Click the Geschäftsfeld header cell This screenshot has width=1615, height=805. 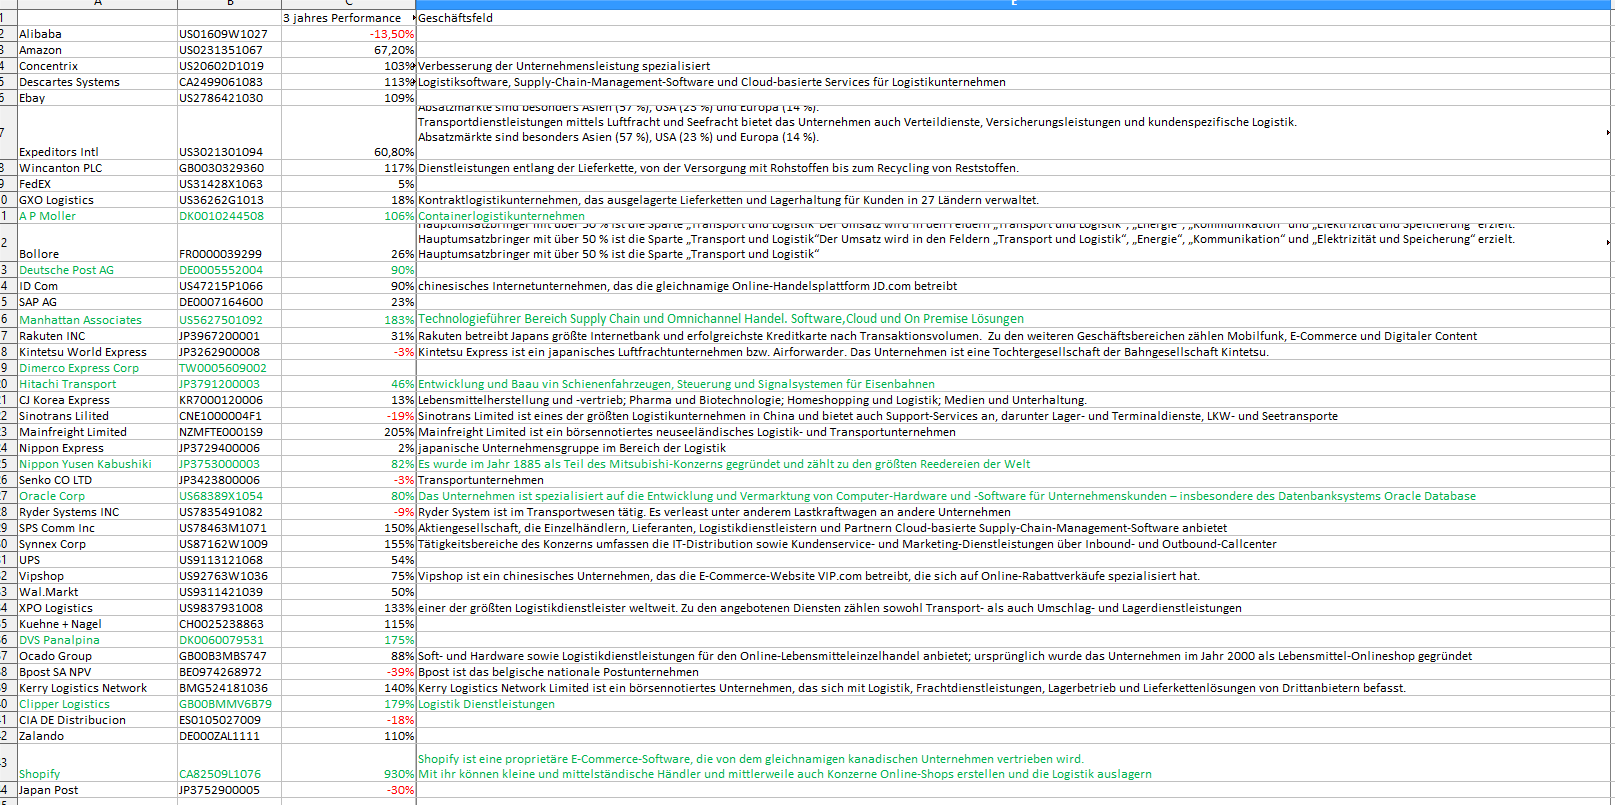[x=1014, y=18]
